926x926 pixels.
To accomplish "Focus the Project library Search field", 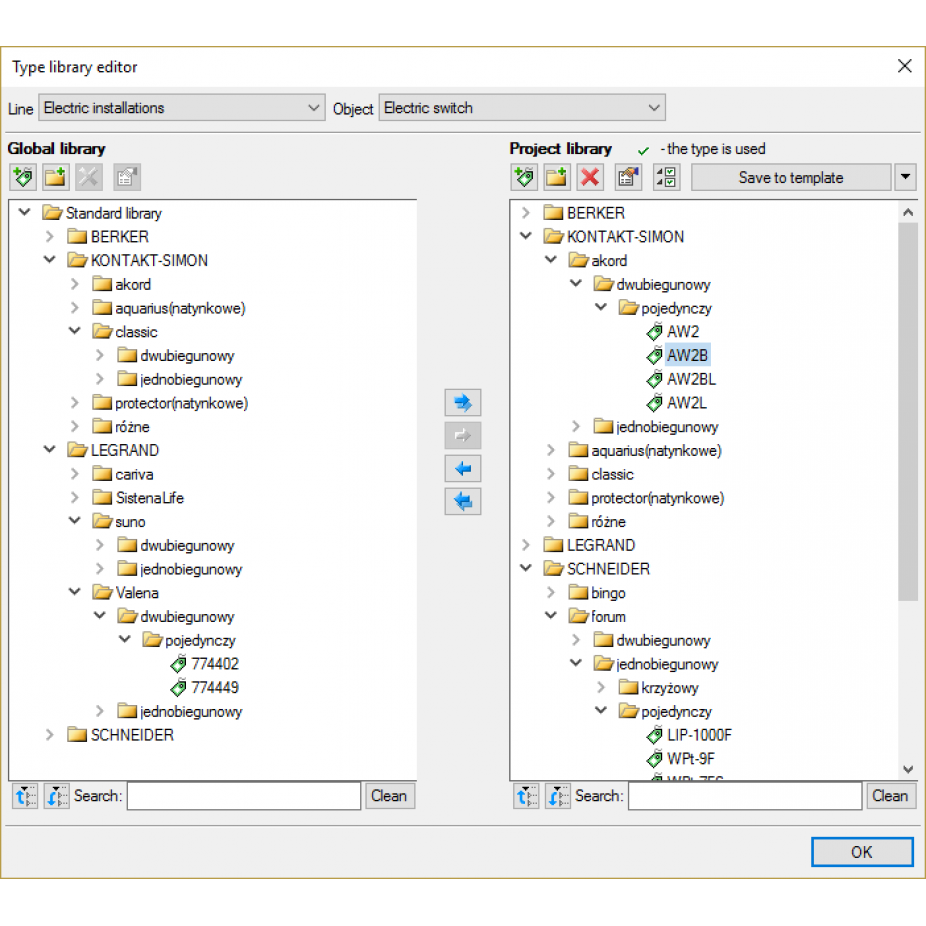I will coord(745,796).
